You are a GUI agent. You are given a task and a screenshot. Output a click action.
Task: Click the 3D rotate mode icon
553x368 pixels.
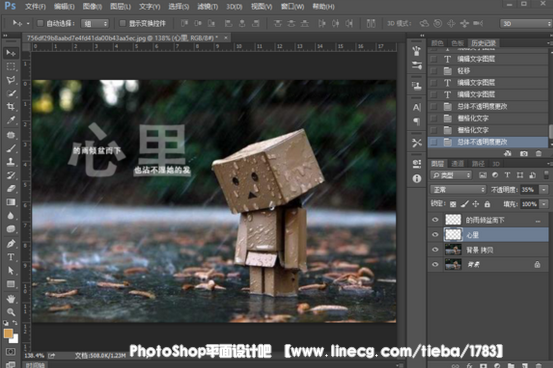click(x=424, y=23)
